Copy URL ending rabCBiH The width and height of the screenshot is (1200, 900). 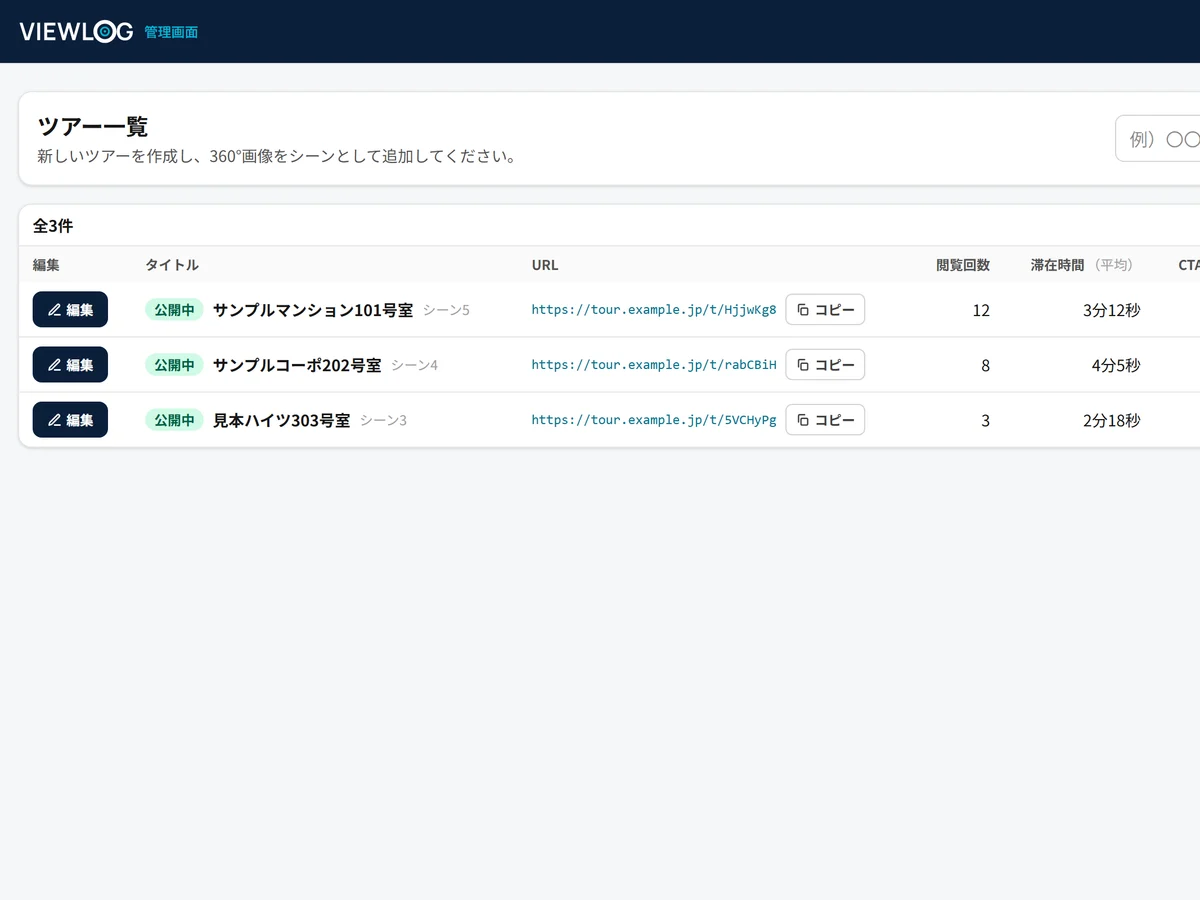pos(825,365)
